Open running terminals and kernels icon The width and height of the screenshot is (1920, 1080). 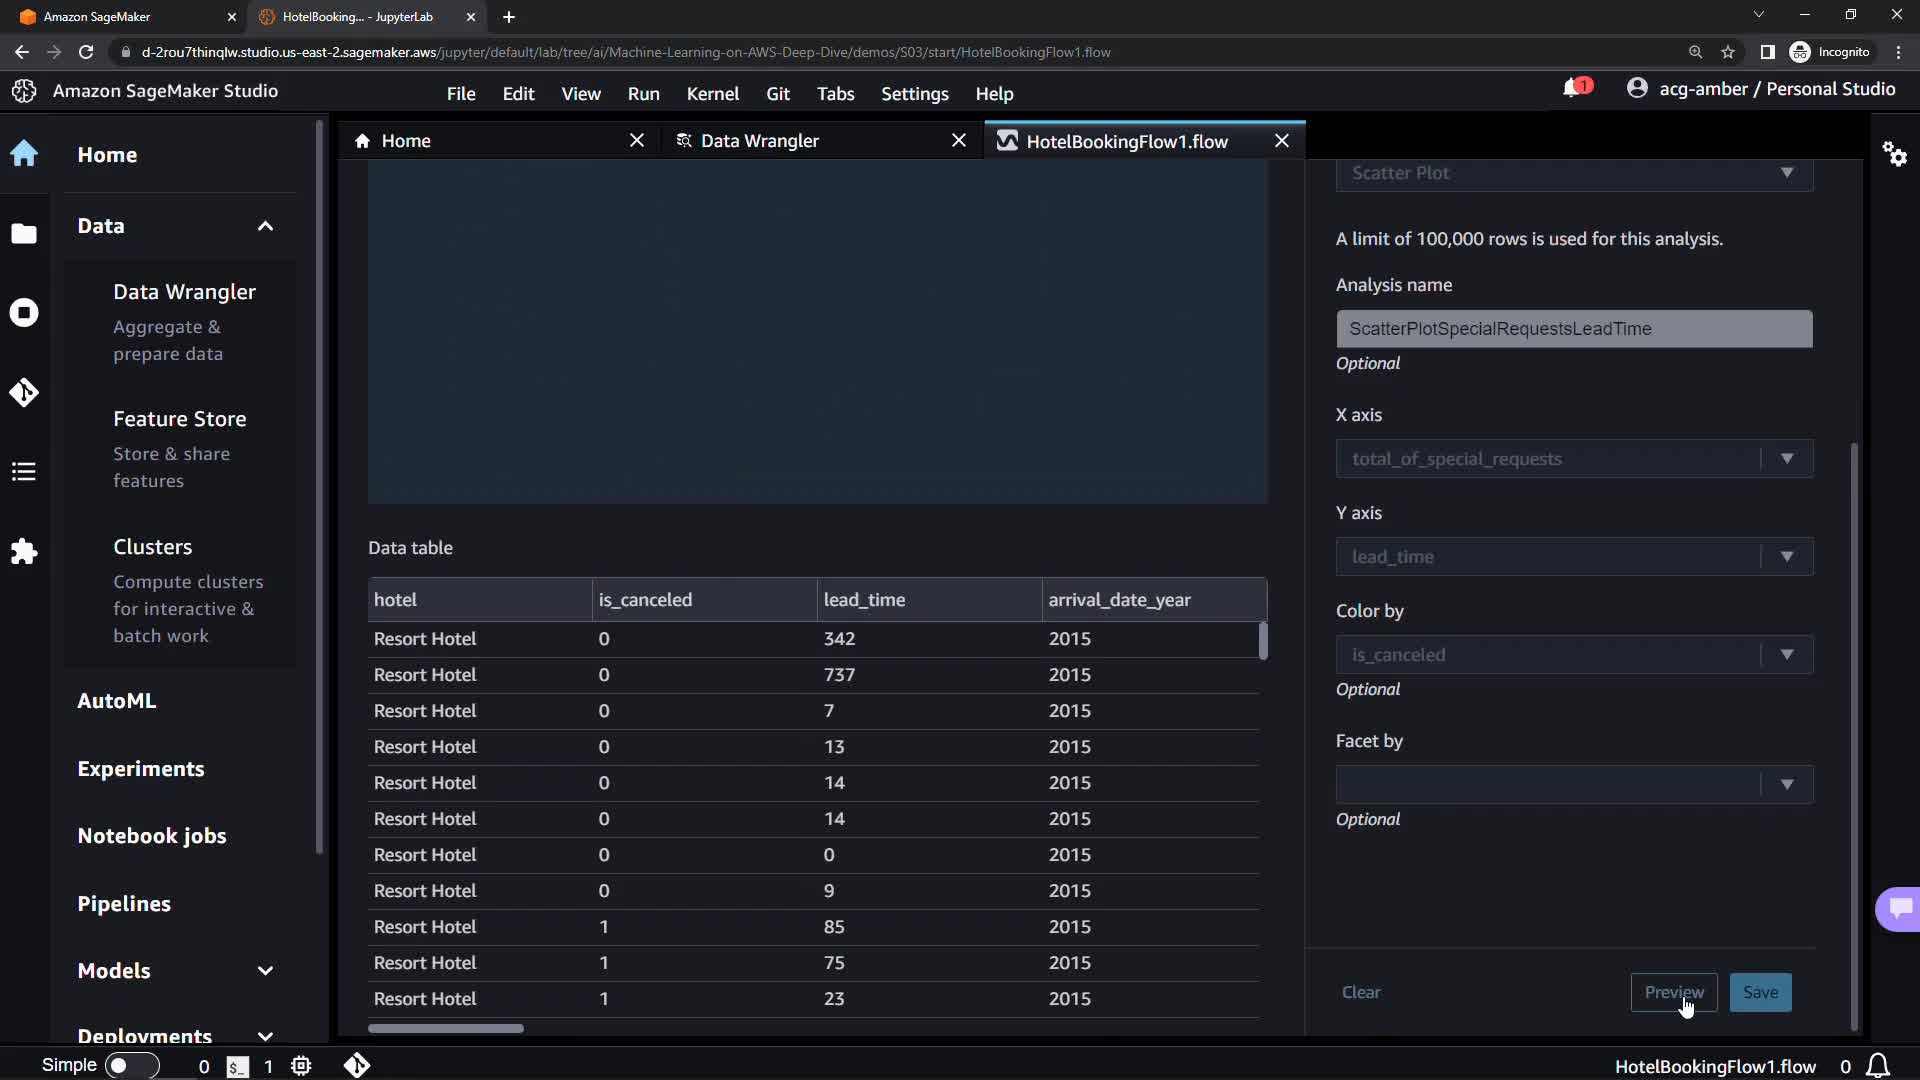pos(24,313)
